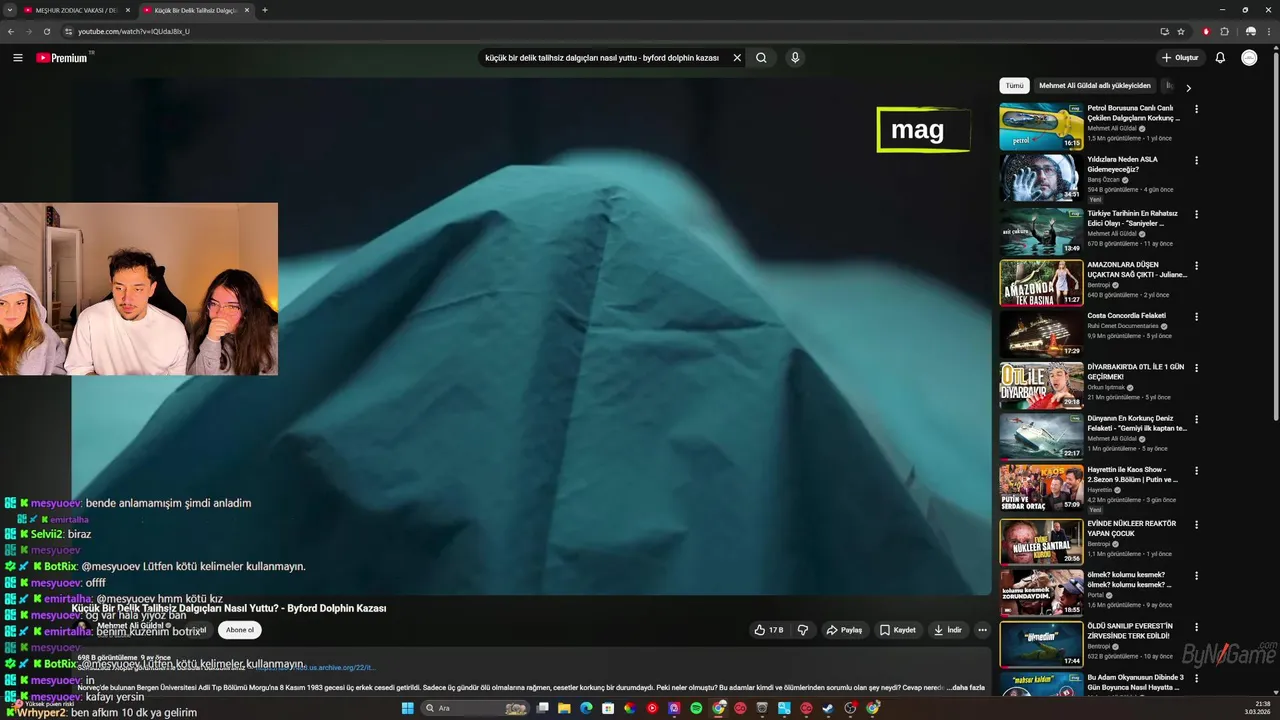The height and width of the screenshot is (720, 1280).
Task: Open Steam from the taskbar
Action: pyautogui.click(x=828, y=708)
